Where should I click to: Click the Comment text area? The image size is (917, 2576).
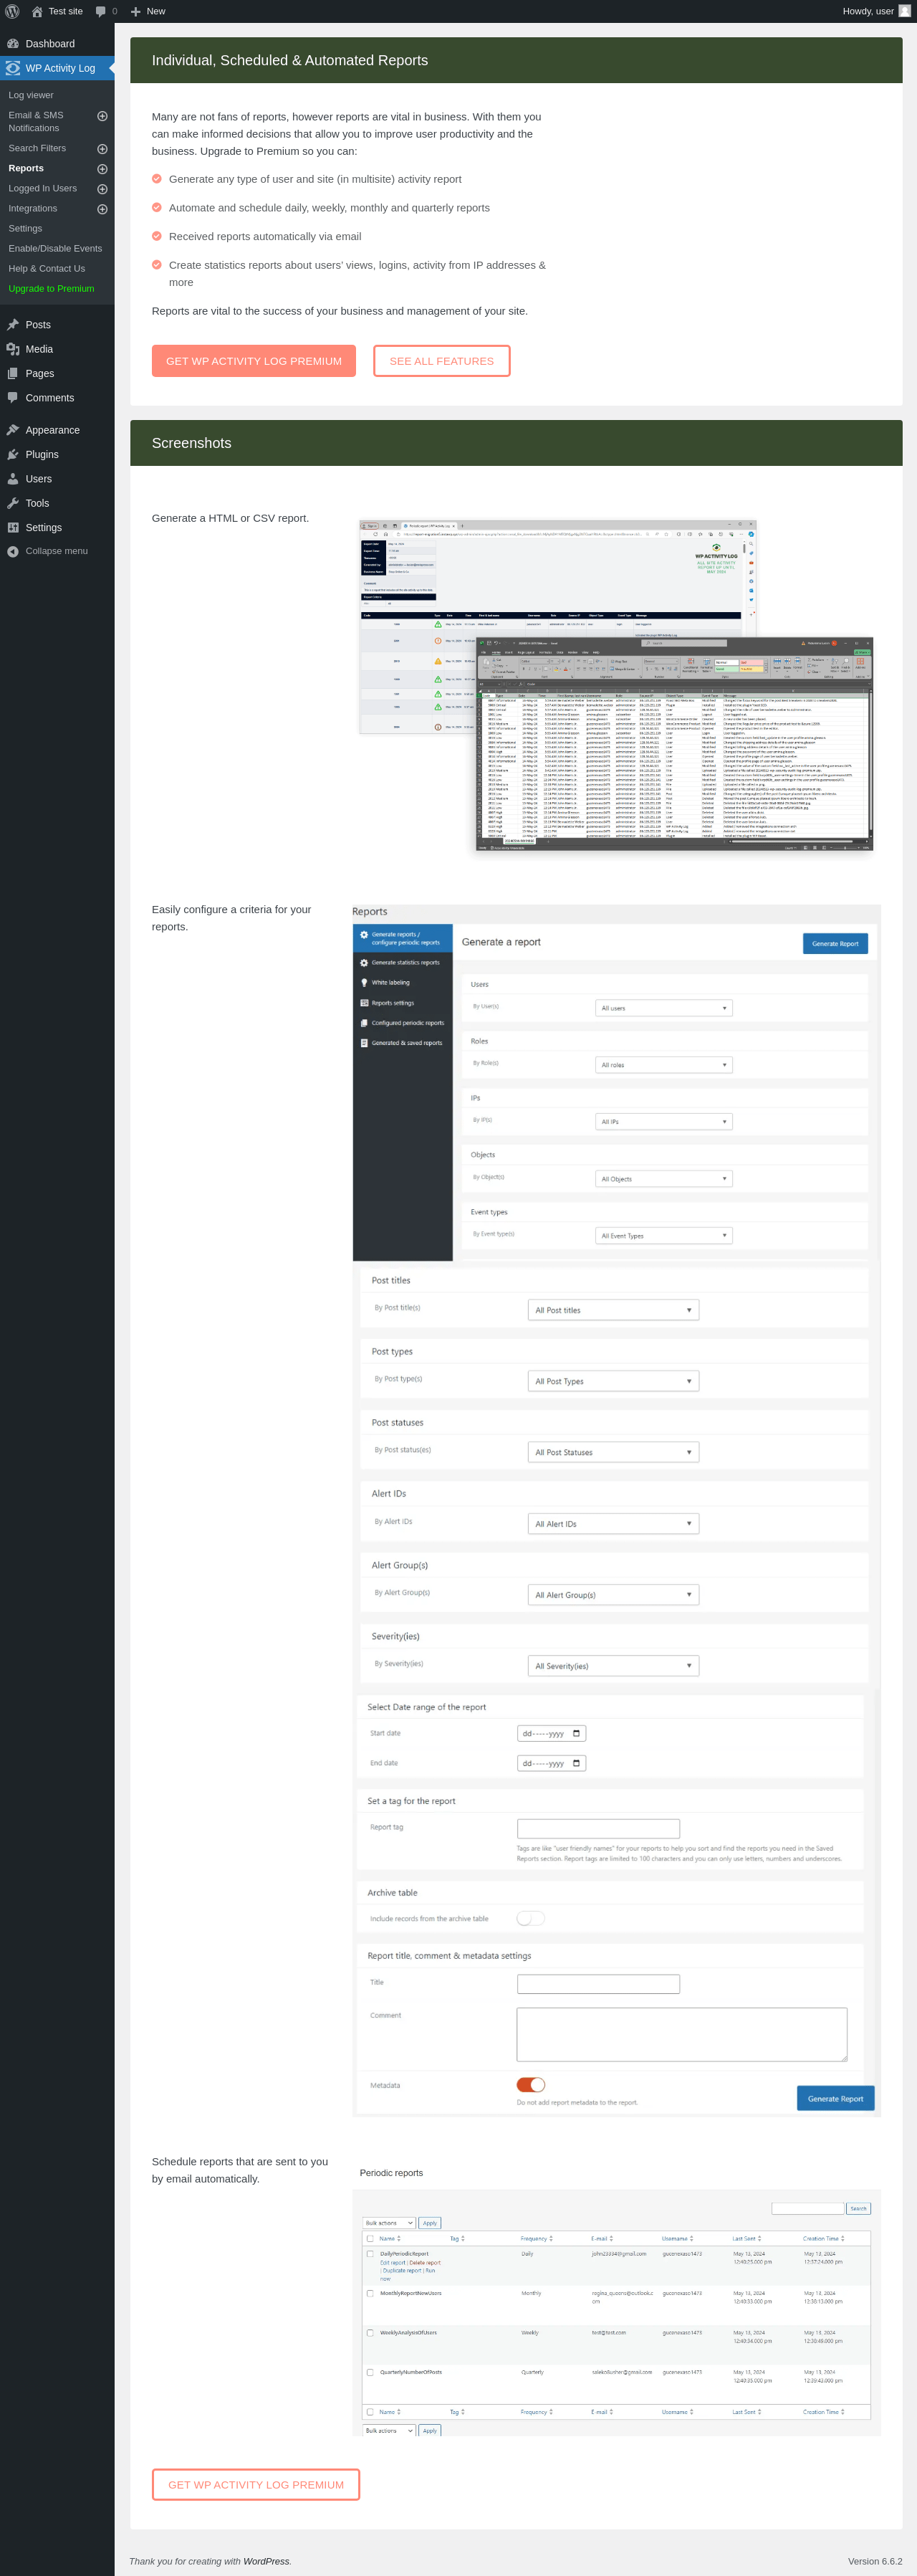click(x=682, y=2035)
